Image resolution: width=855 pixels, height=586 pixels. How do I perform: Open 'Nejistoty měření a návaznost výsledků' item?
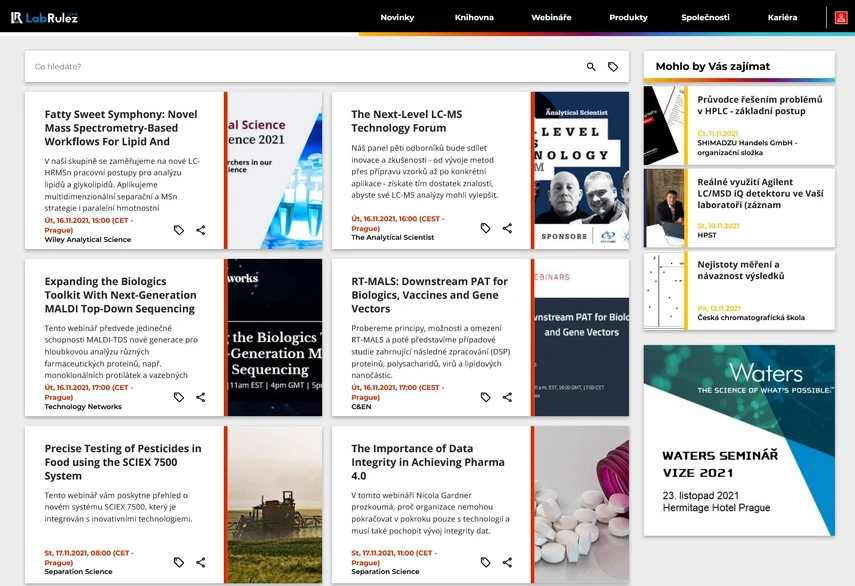pyautogui.click(x=740, y=270)
